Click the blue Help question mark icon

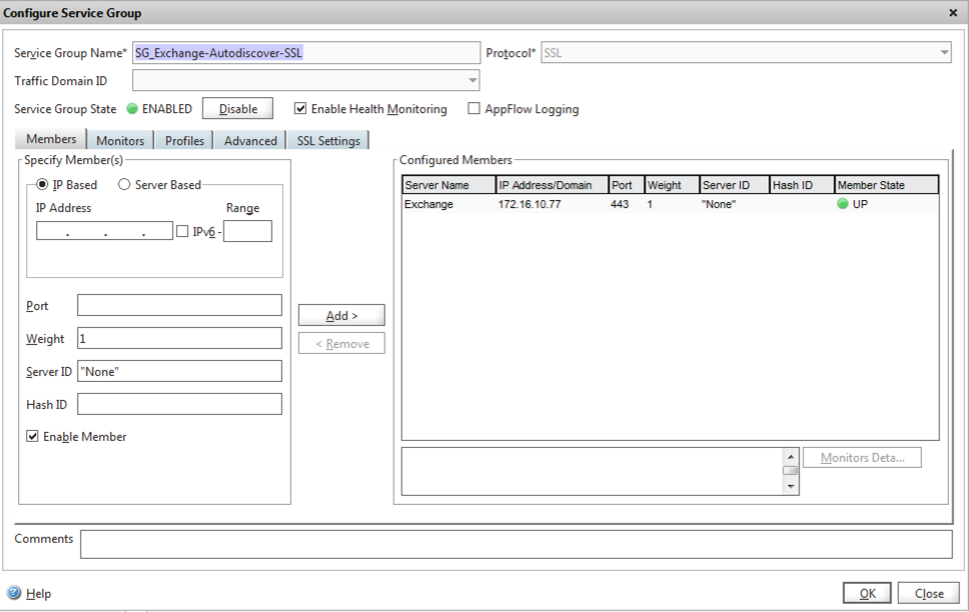pos(14,593)
